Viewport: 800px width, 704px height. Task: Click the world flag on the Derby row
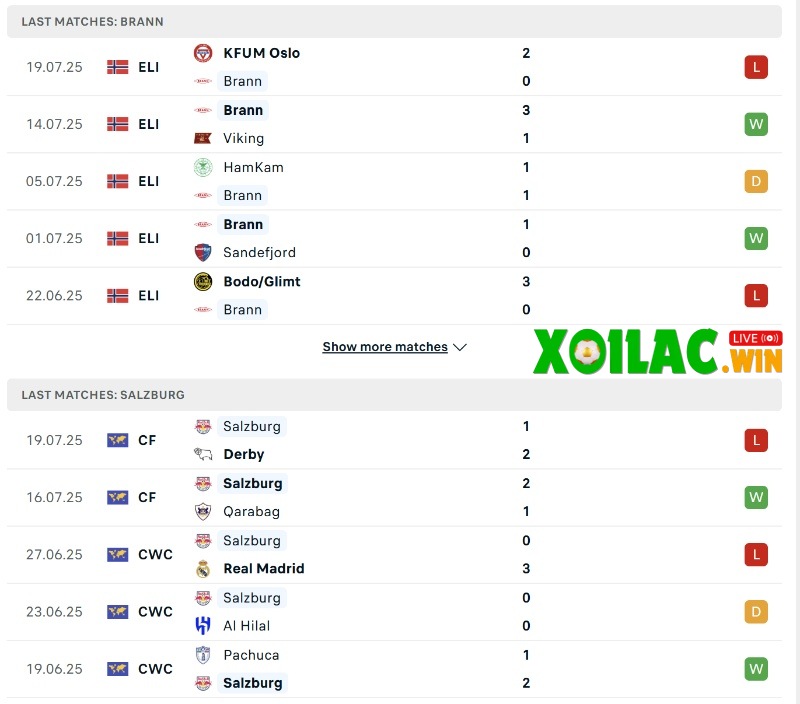tap(117, 440)
